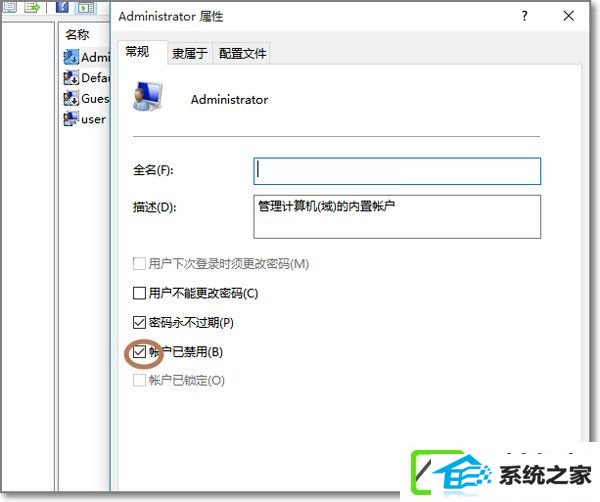Select the DefaultAccount user entry
This screenshot has width=600, height=502.
(86, 78)
